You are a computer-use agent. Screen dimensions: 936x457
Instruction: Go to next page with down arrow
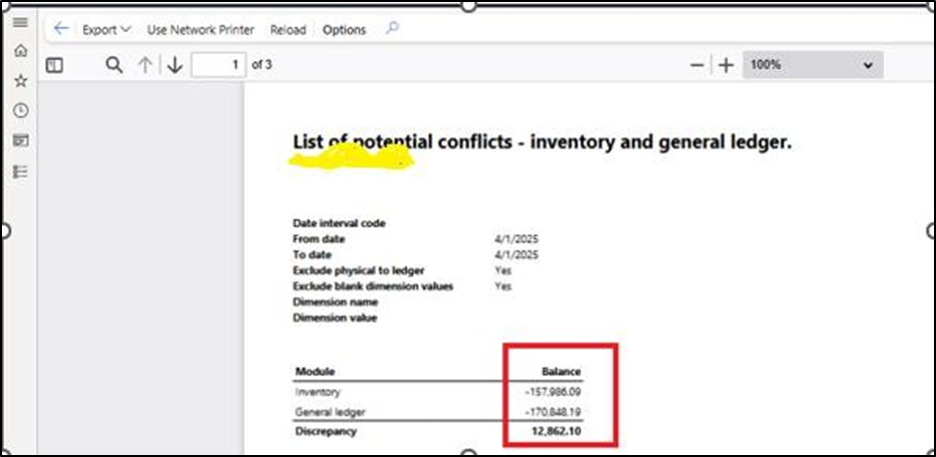[x=175, y=65]
